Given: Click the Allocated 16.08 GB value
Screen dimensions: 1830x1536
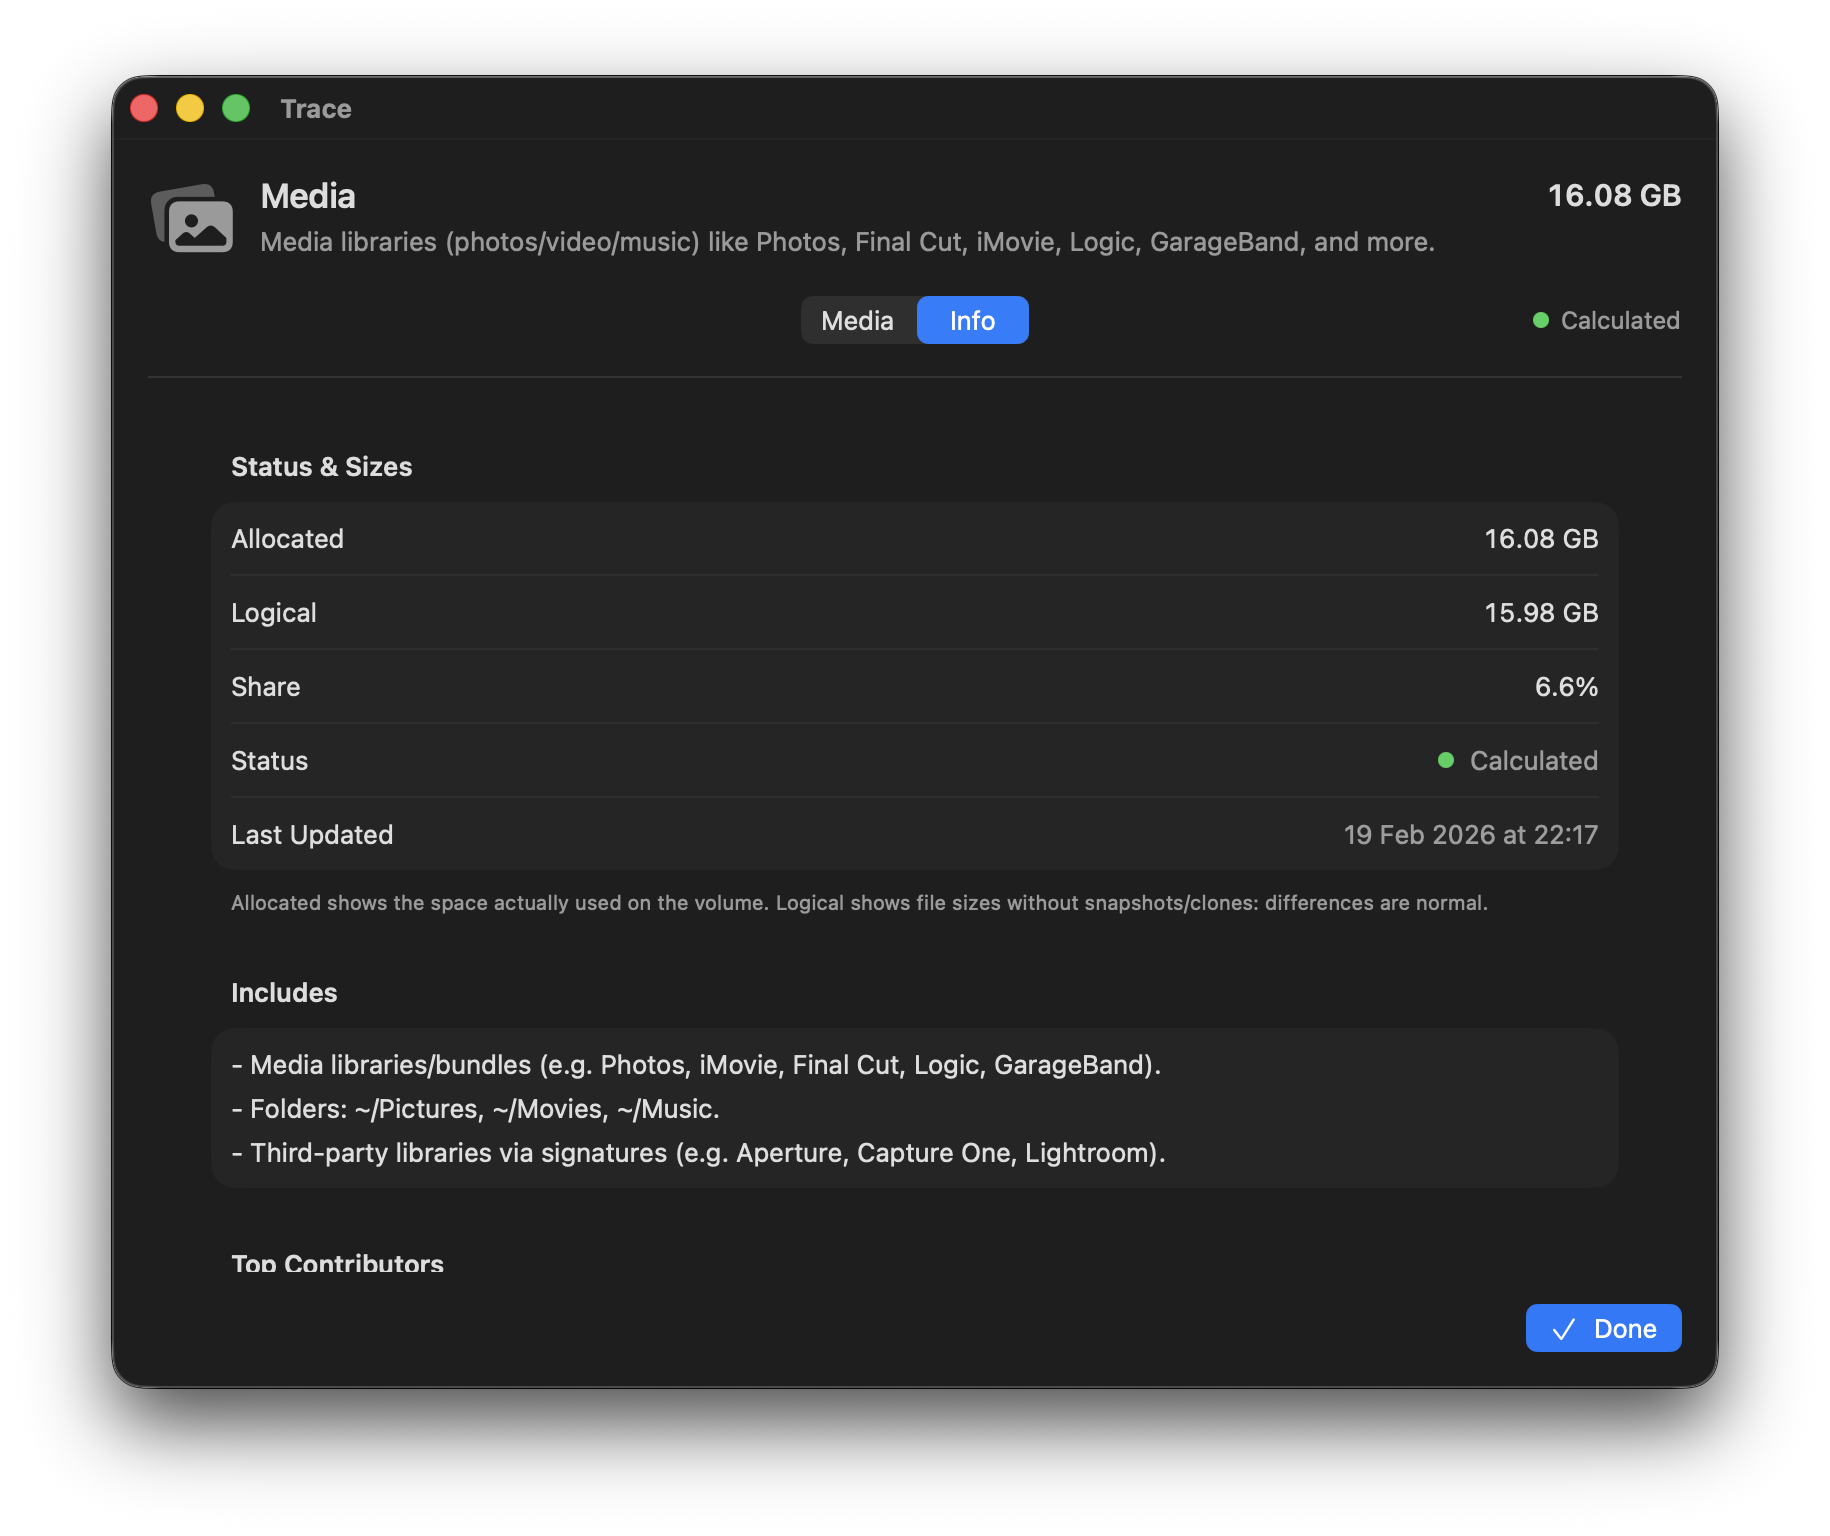Looking at the screenshot, I should 1540,539.
